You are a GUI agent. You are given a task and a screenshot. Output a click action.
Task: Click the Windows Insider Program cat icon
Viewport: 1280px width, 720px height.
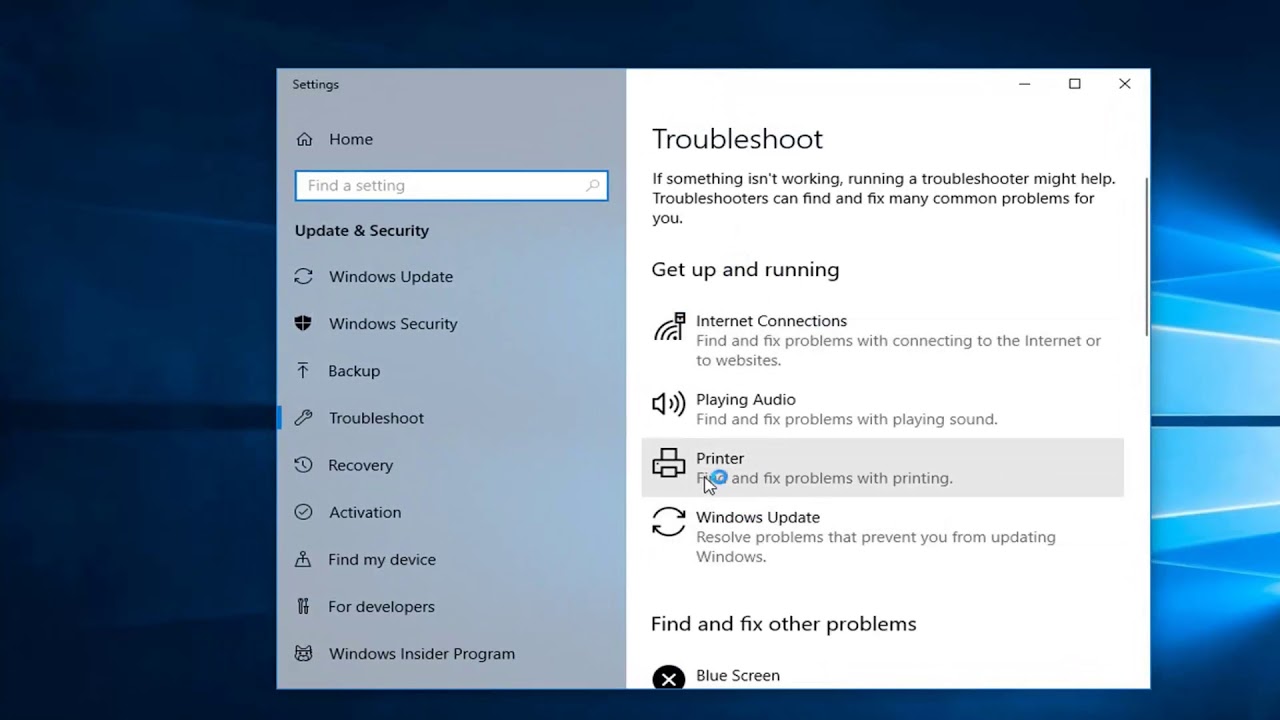pos(303,653)
